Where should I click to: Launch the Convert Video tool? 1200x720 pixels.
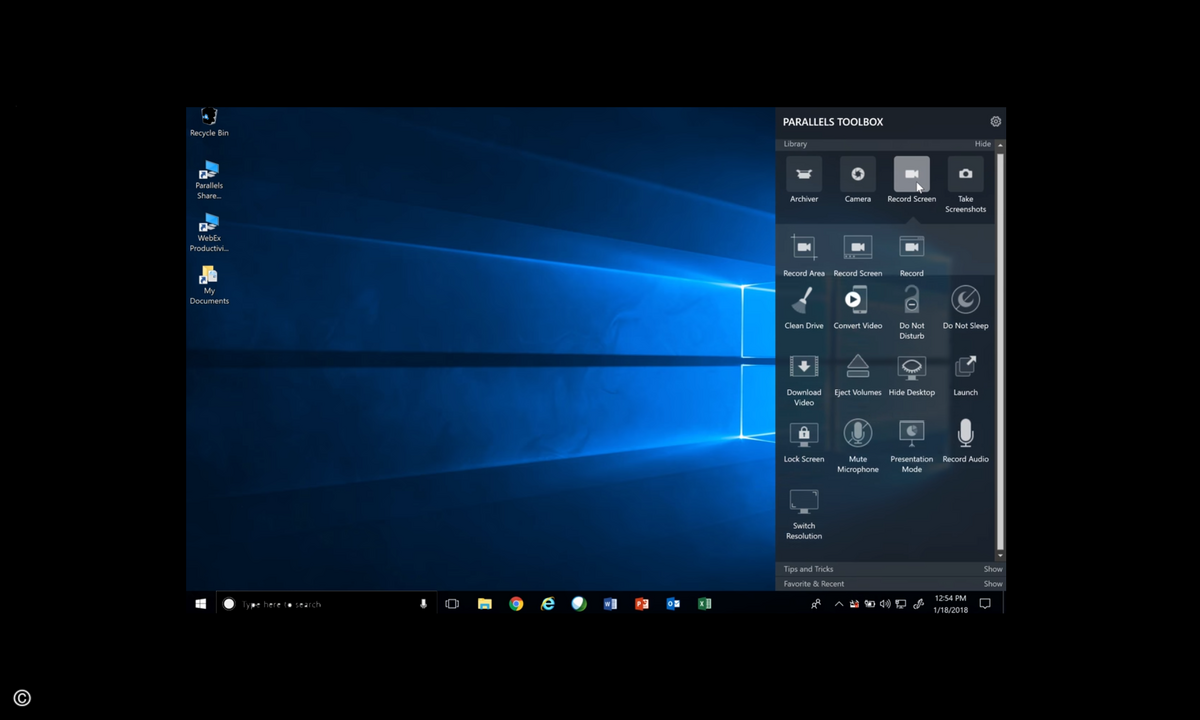(858, 307)
